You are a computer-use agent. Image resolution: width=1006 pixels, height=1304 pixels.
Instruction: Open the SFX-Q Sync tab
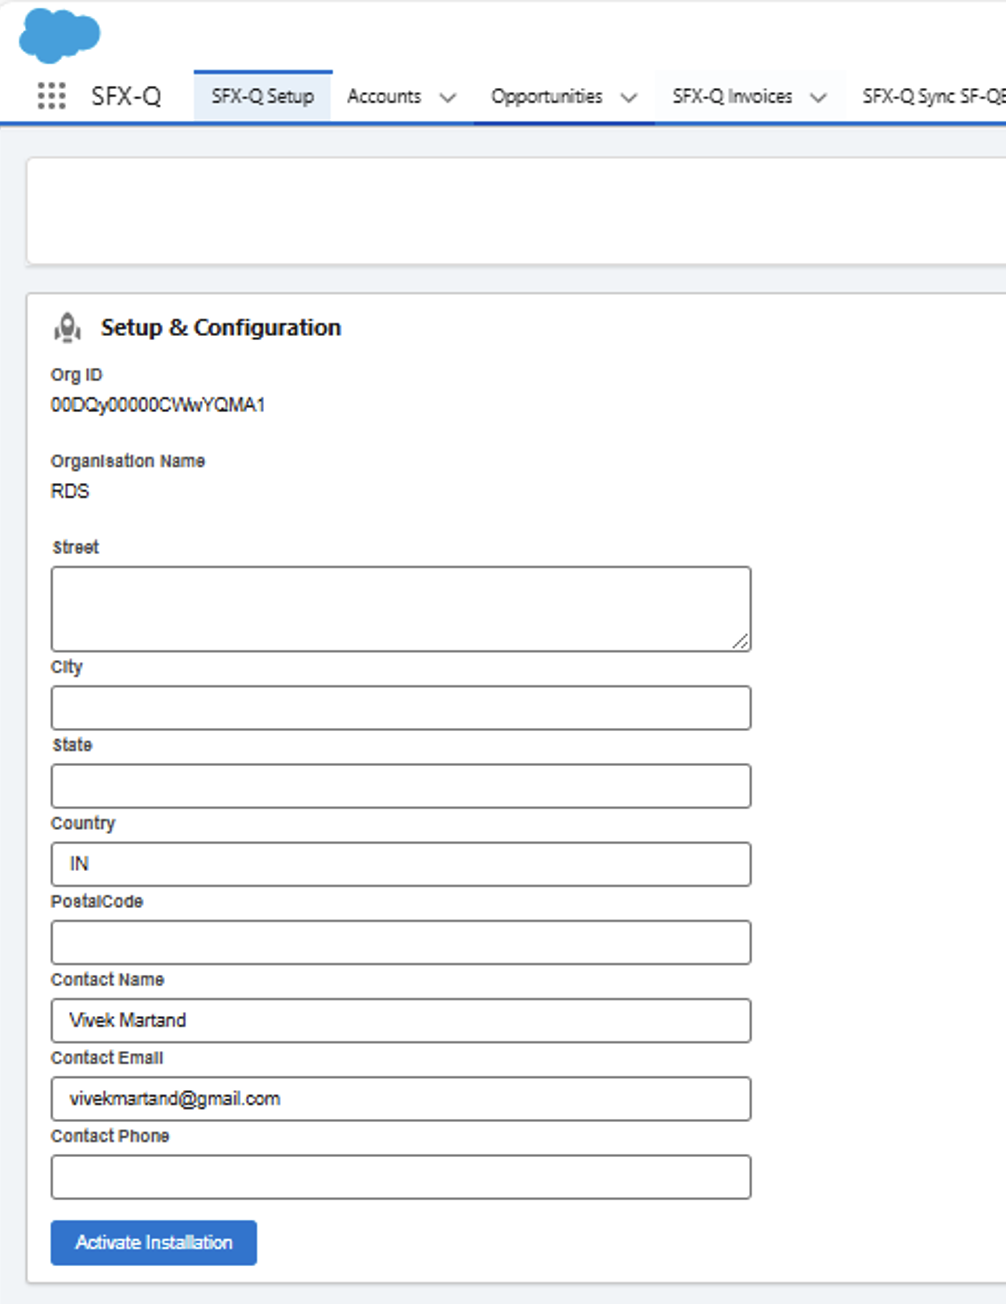pos(932,96)
